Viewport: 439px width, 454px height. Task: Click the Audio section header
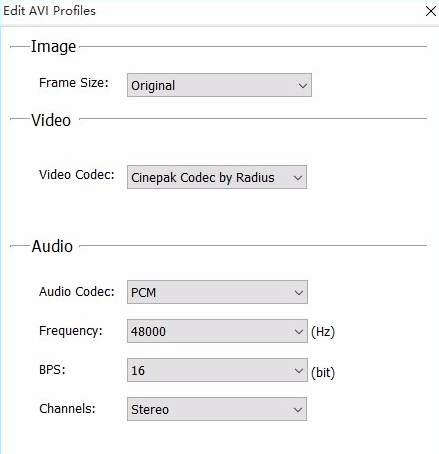(52, 246)
